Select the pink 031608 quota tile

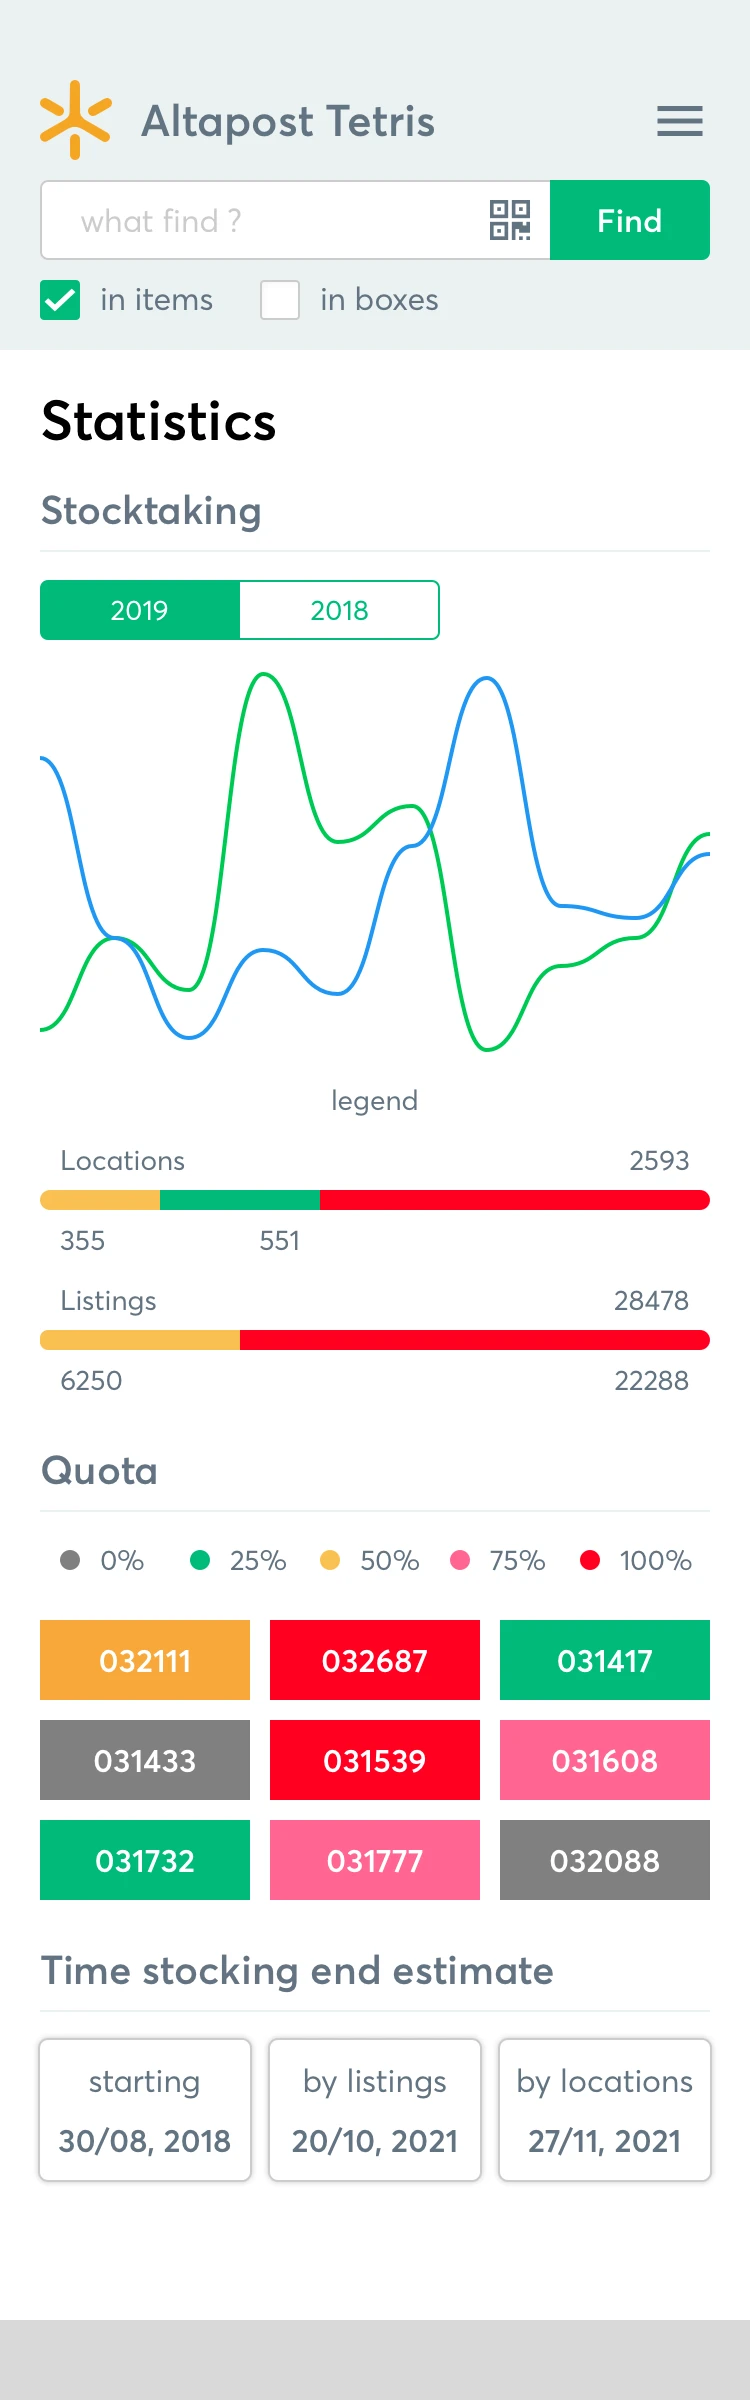(605, 1760)
